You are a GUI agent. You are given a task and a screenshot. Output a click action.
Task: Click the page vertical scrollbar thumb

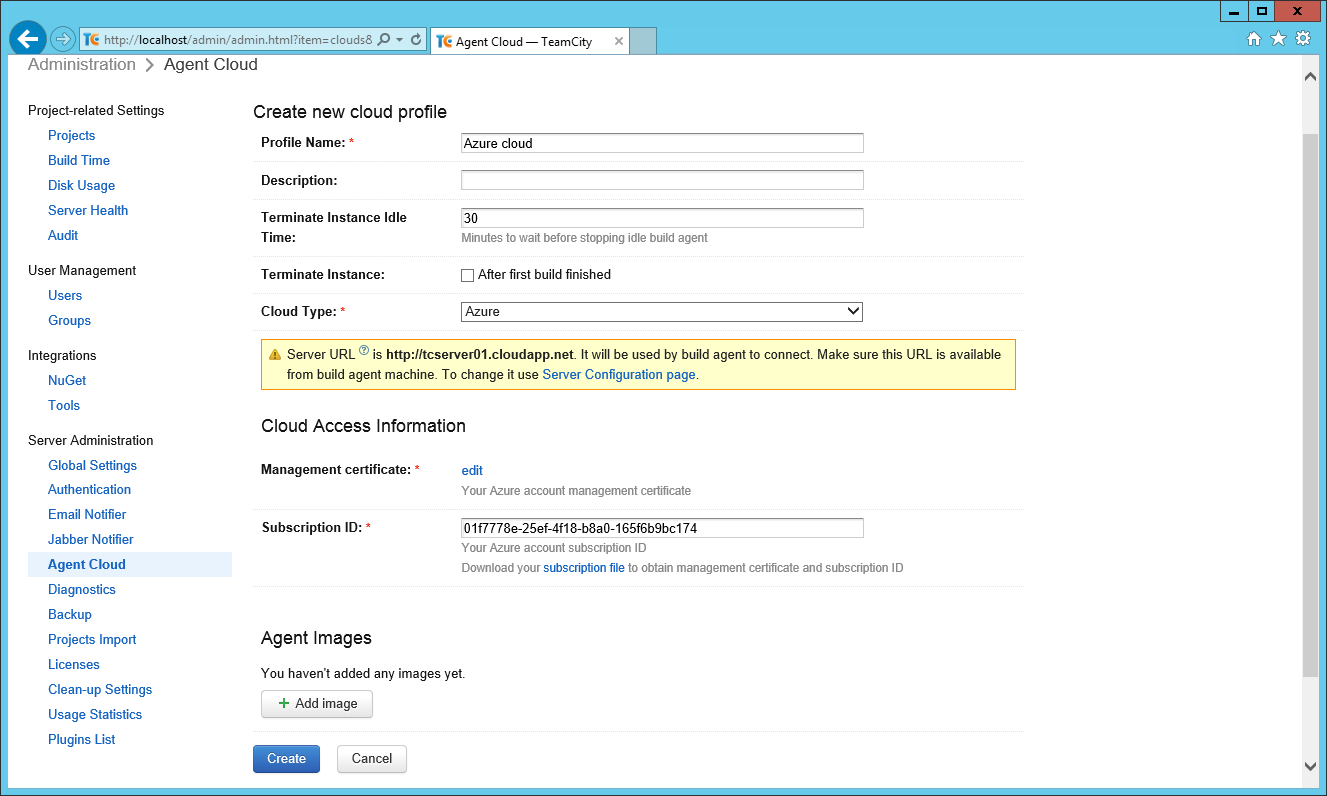1311,403
